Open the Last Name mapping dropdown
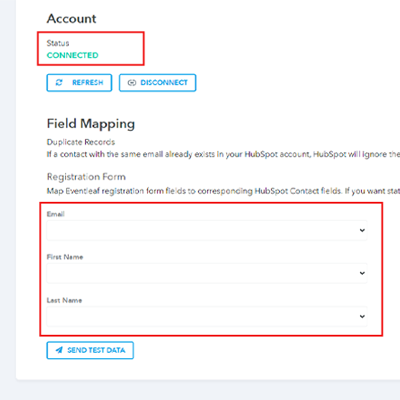 207,316
